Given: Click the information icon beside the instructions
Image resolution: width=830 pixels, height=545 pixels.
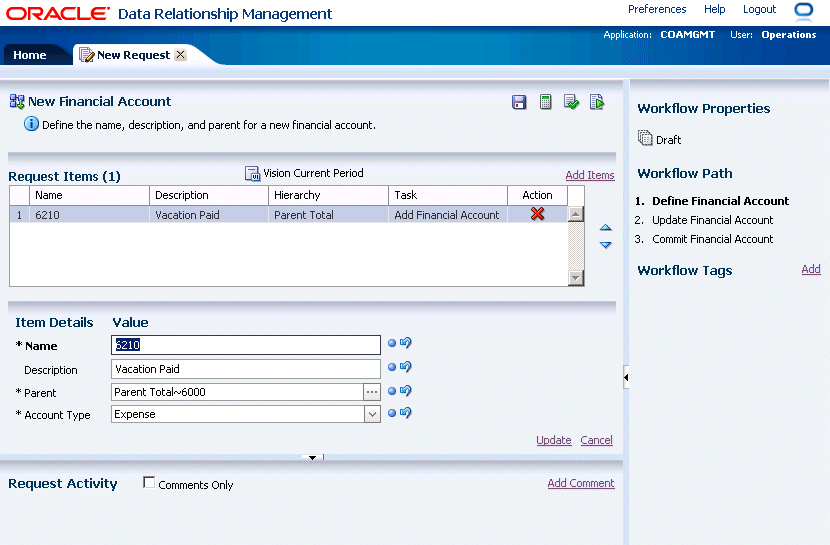Looking at the screenshot, I should point(31,124).
